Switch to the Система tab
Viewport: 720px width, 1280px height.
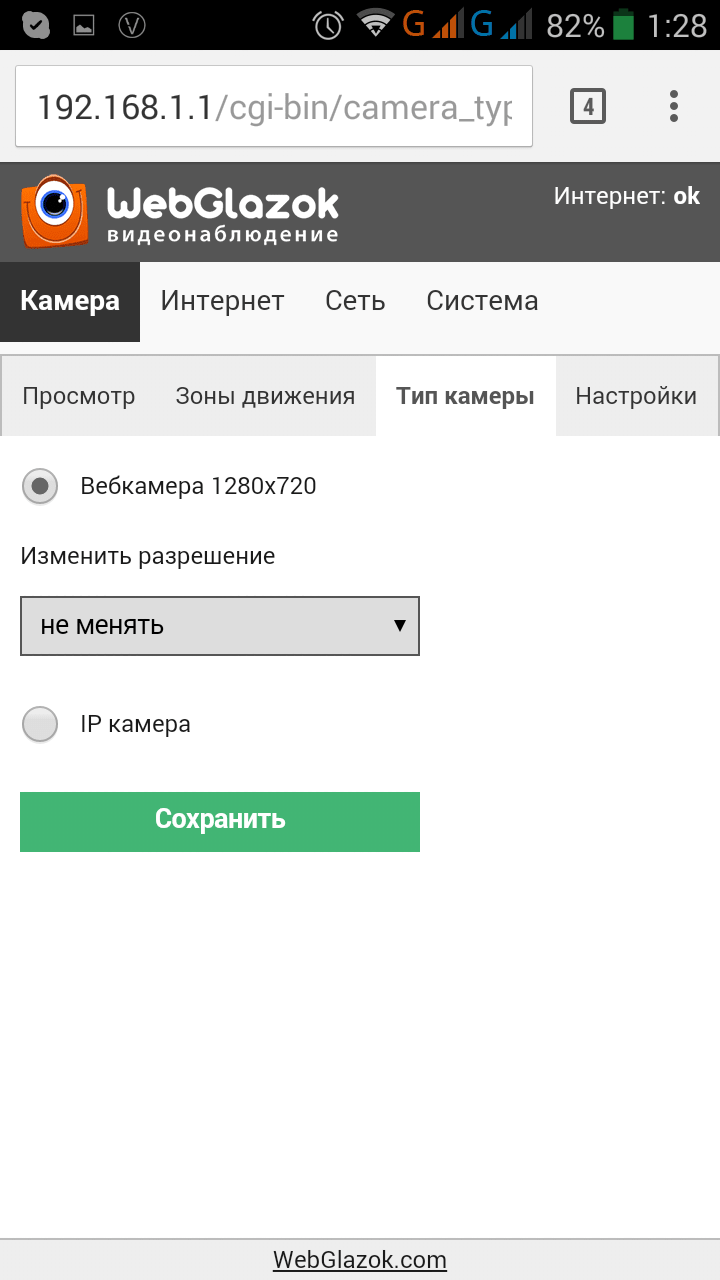[x=482, y=300]
